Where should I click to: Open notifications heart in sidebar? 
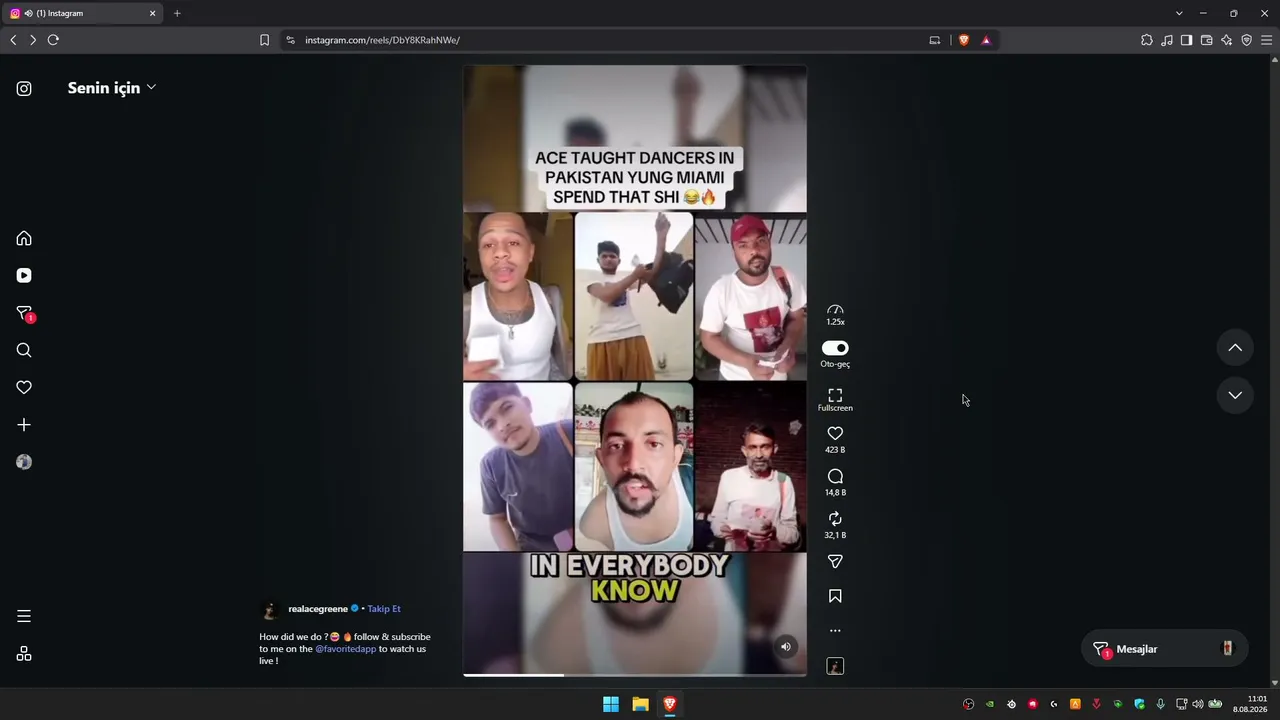coord(24,387)
